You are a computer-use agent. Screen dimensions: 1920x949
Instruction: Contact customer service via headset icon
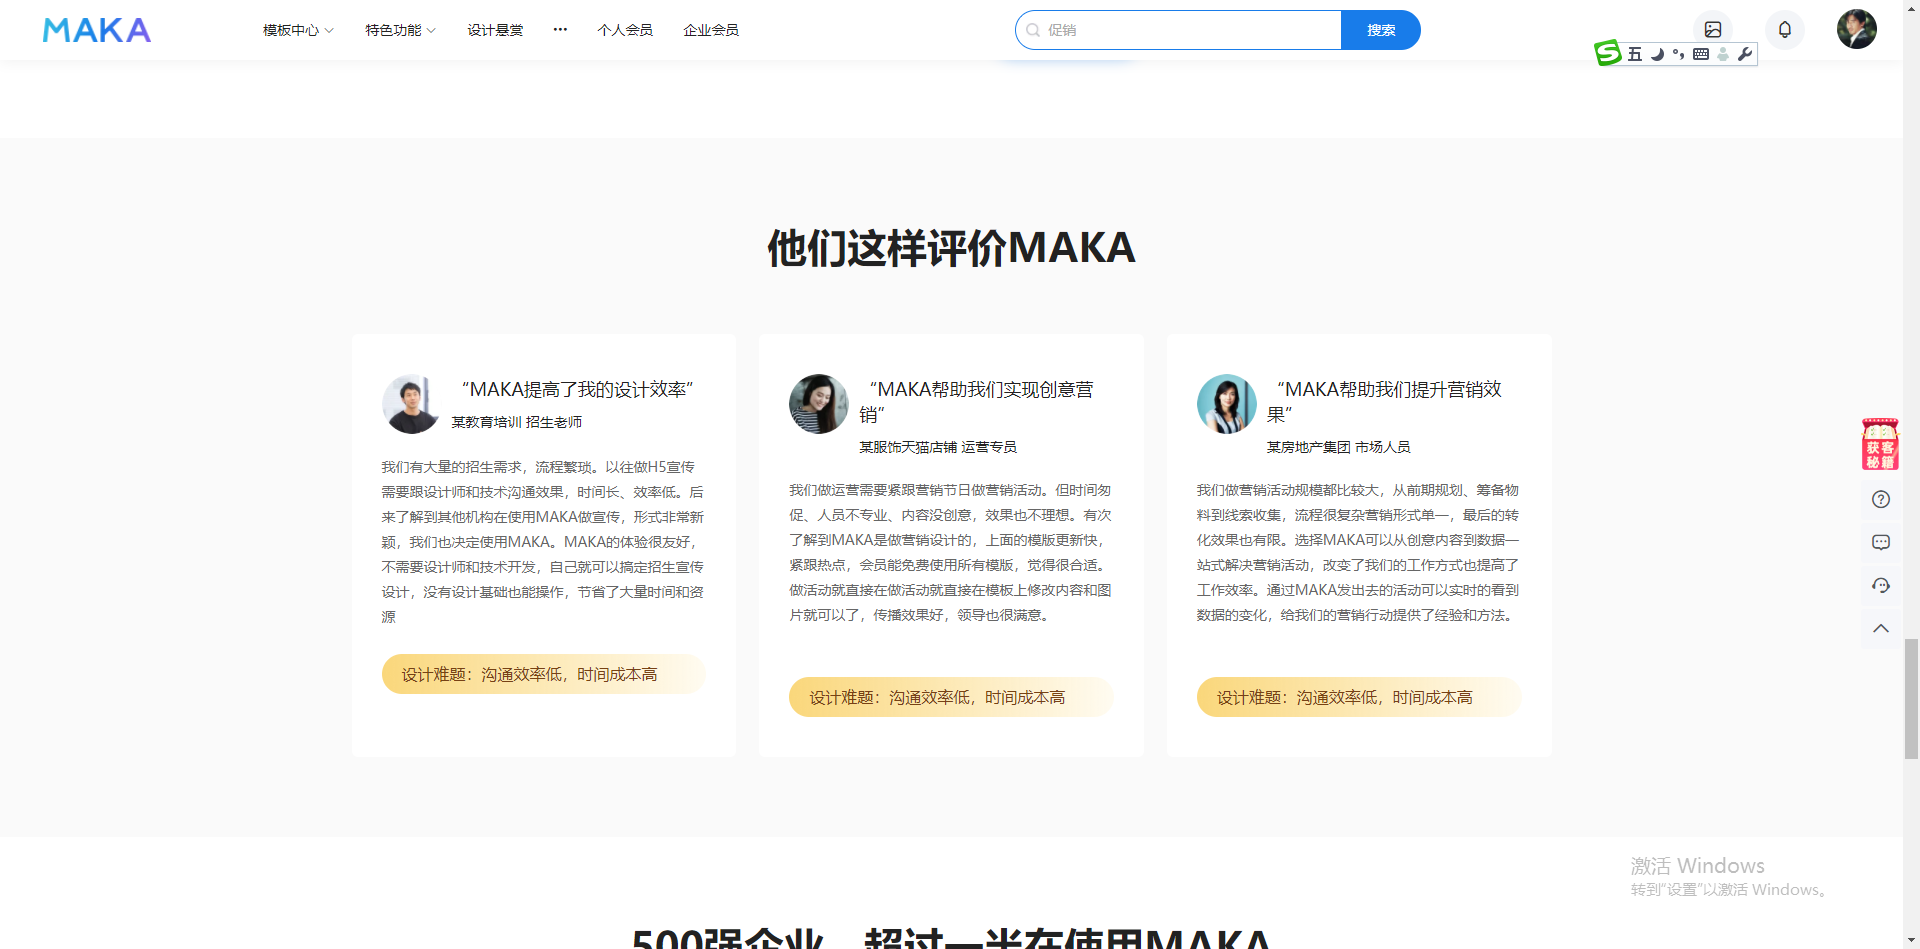coord(1881,585)
